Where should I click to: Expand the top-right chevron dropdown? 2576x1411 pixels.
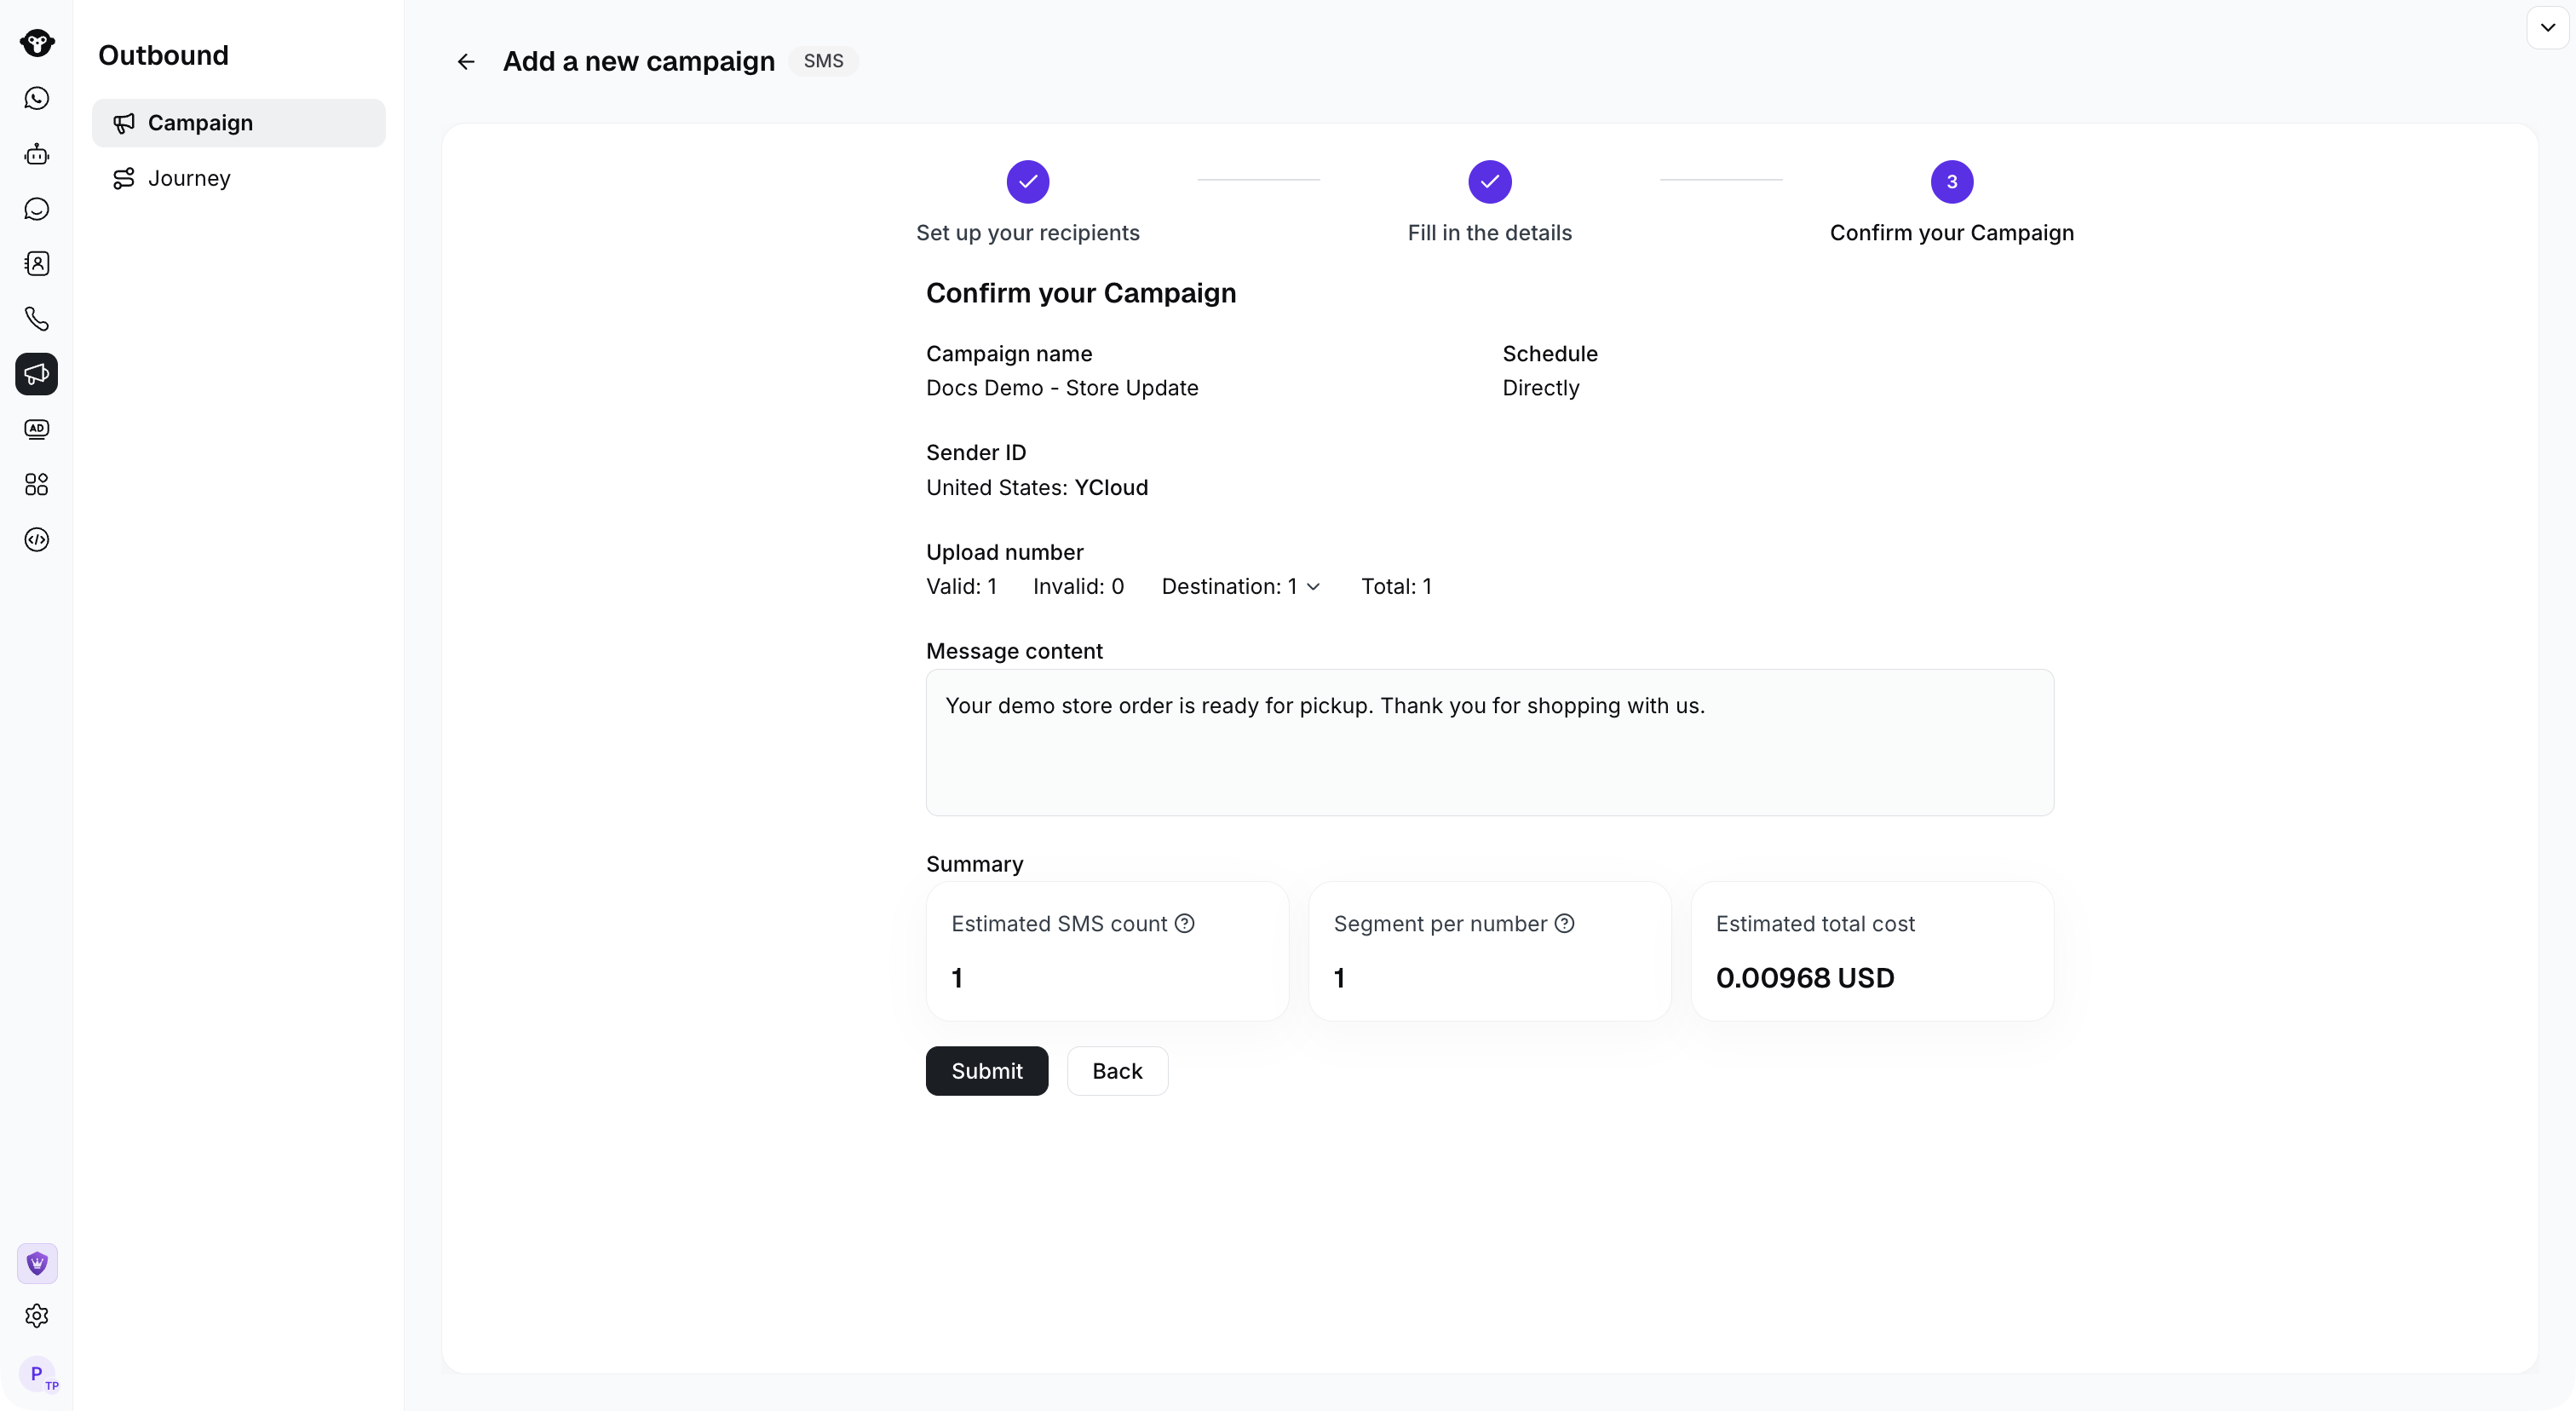point(2548,28)
